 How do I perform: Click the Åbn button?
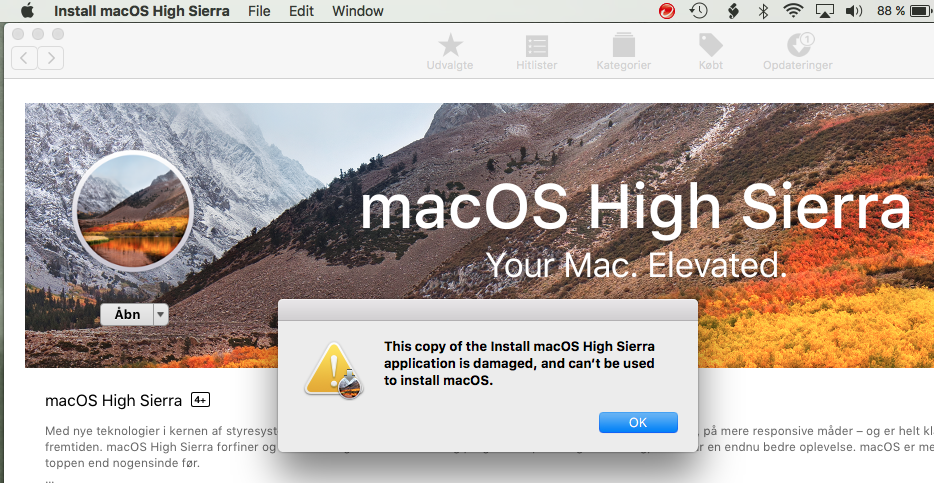127,314
